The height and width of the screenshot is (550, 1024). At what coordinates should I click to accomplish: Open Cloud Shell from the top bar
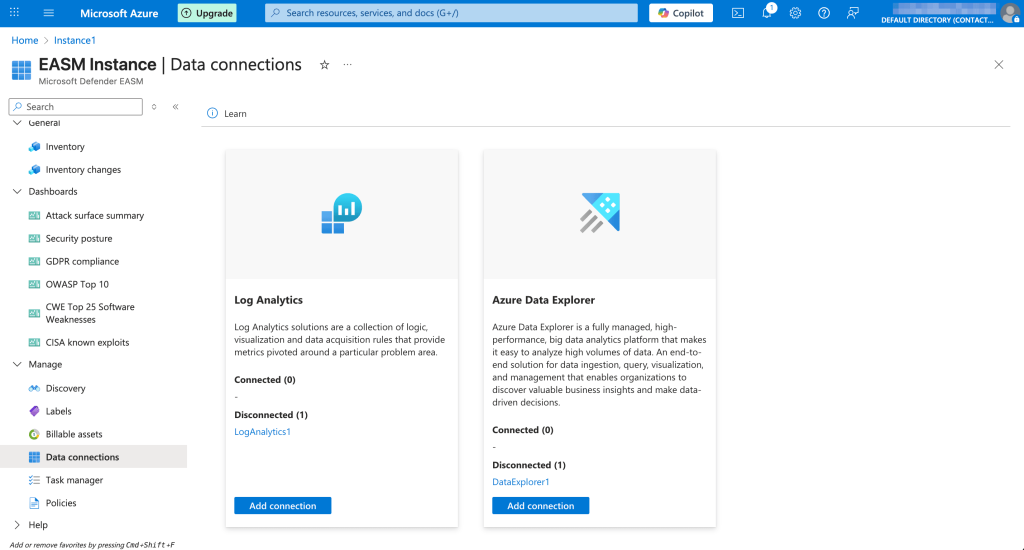[x=738, y=13]
